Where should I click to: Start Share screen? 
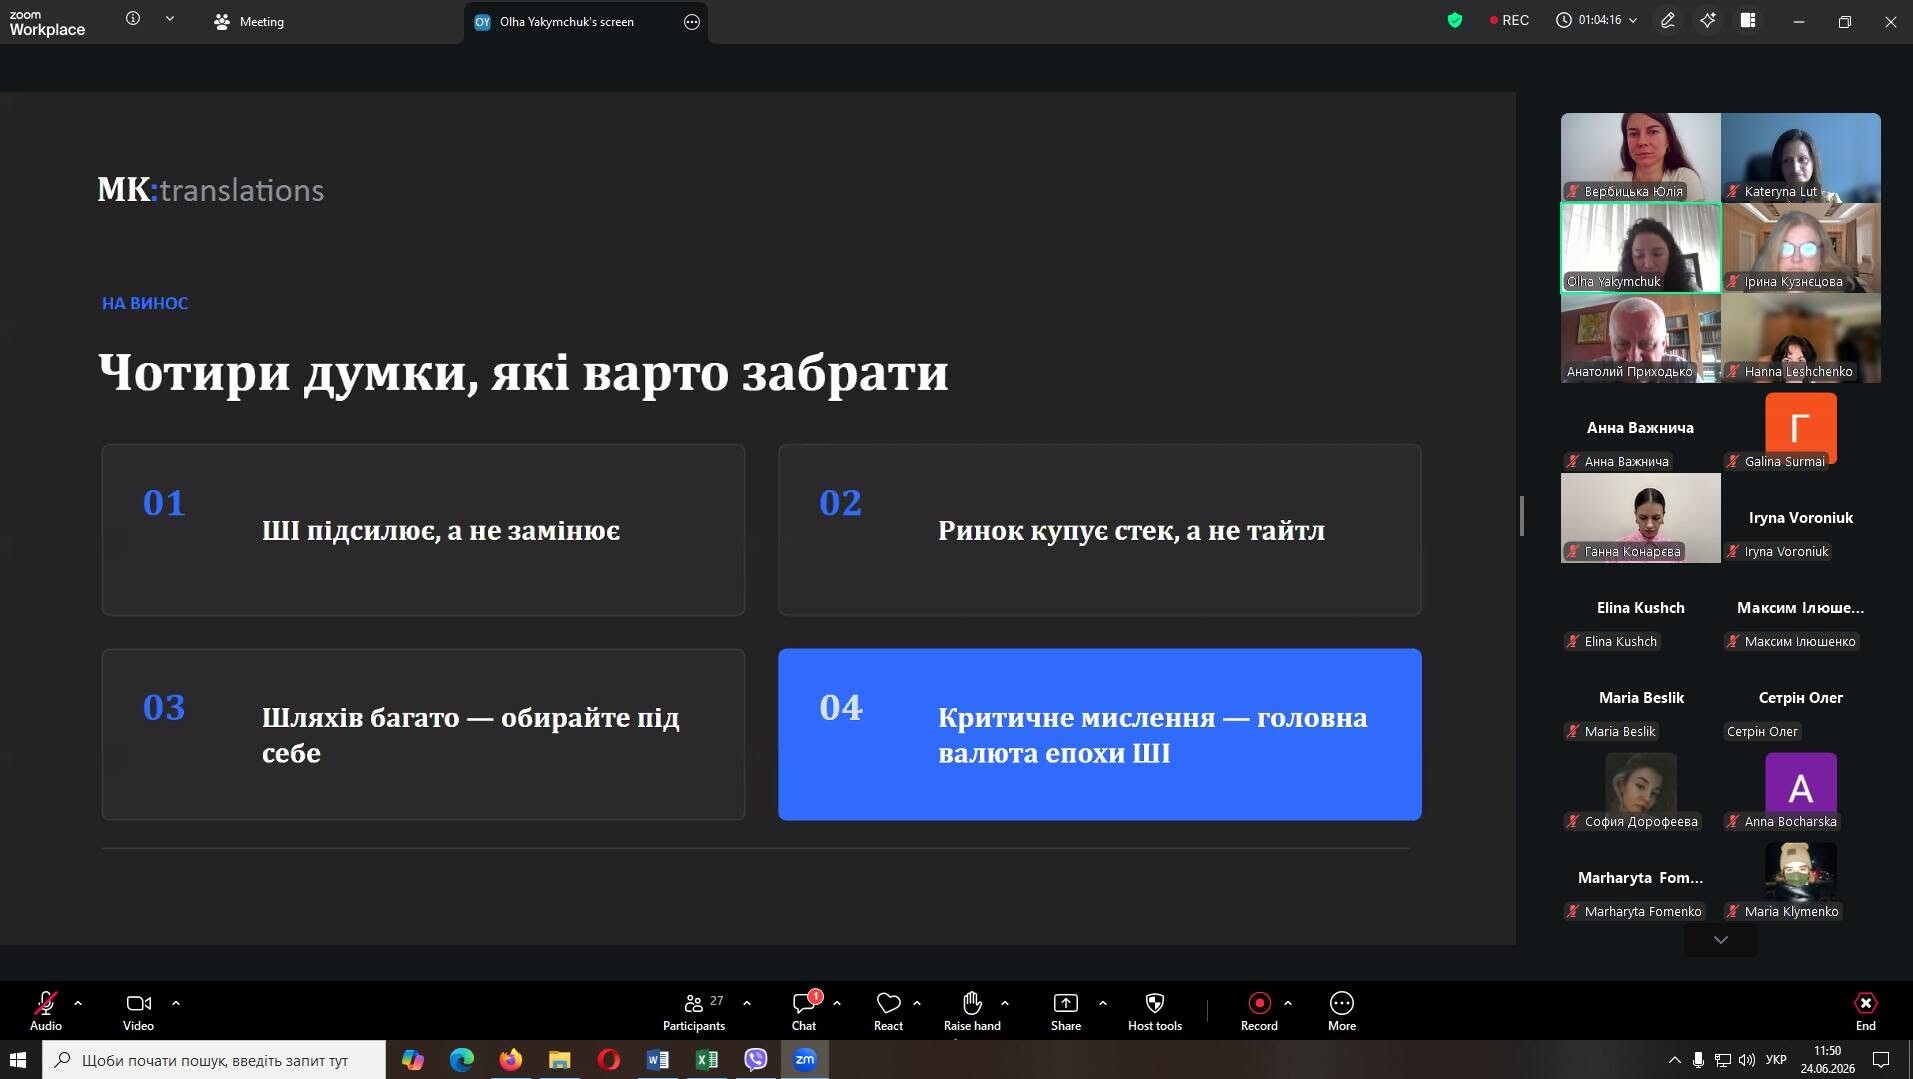tap(1066, 1010)
